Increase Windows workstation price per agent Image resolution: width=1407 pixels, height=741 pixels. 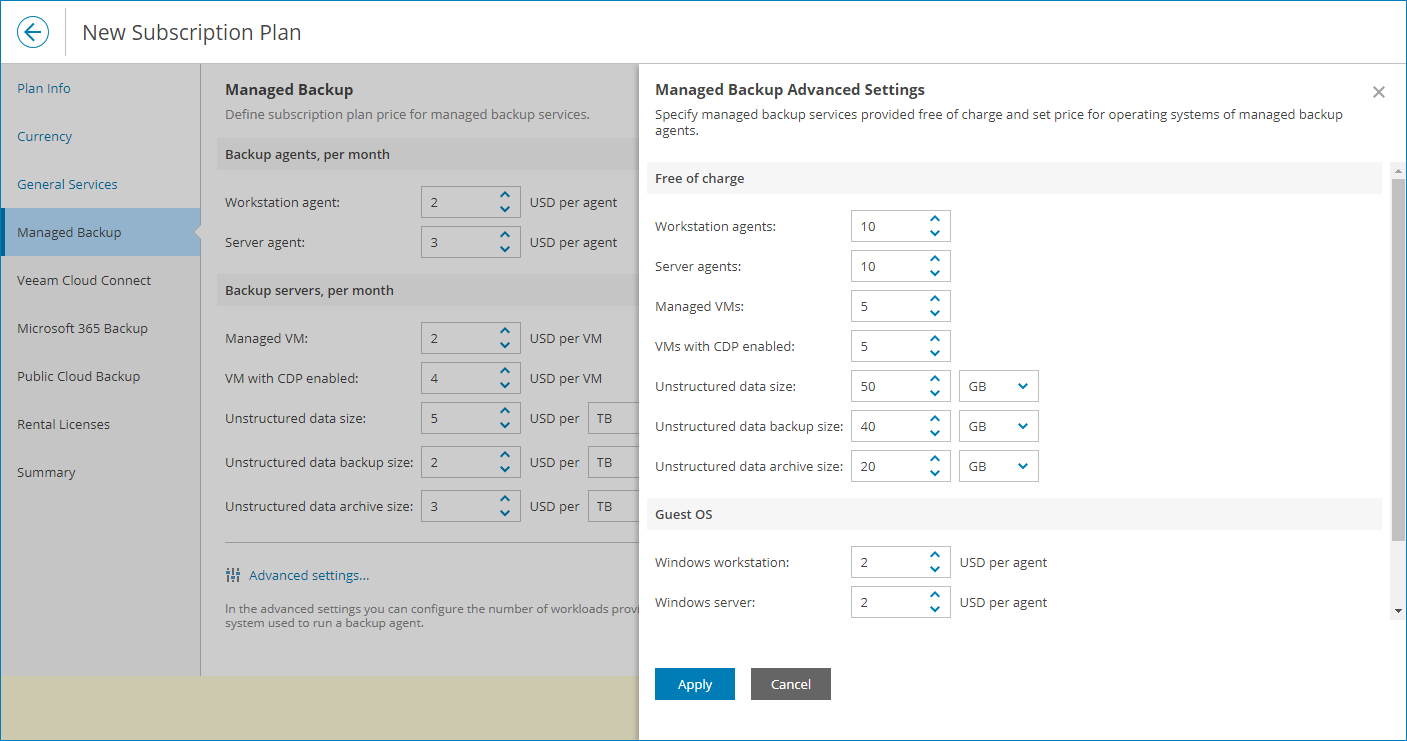[935, 555]
